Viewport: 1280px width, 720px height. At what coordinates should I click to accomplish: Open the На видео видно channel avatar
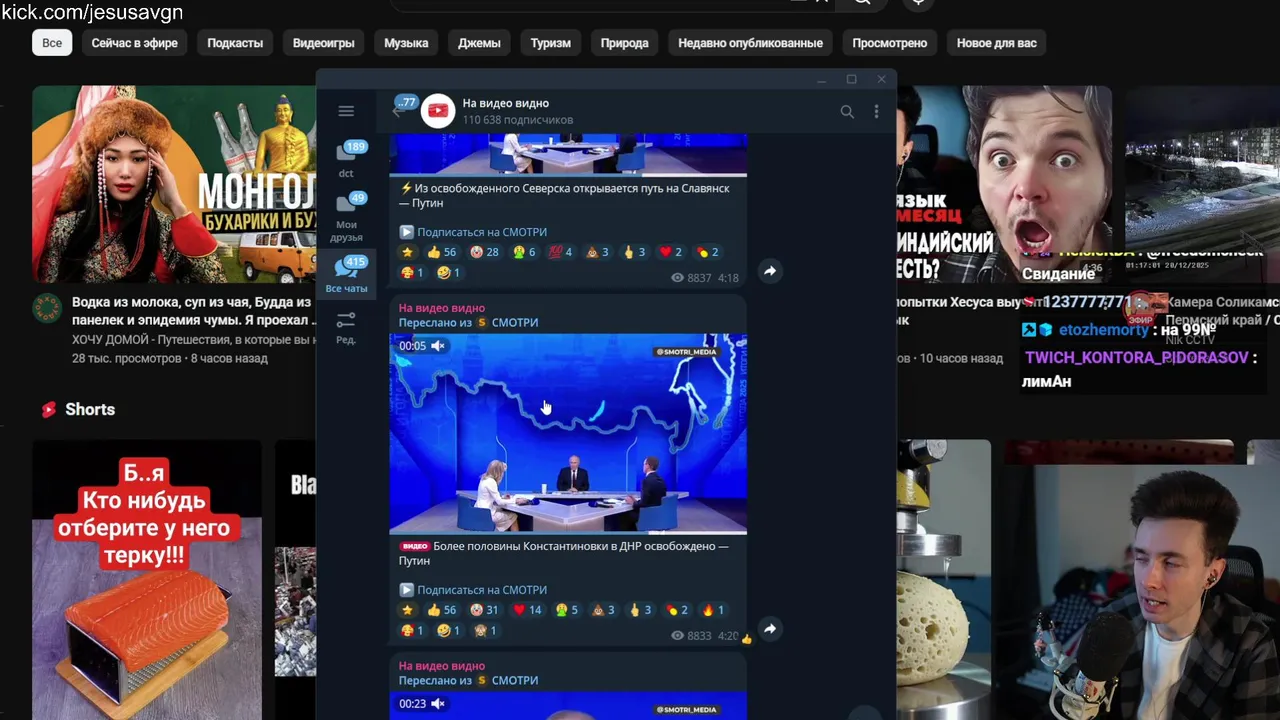pos(438,111)
